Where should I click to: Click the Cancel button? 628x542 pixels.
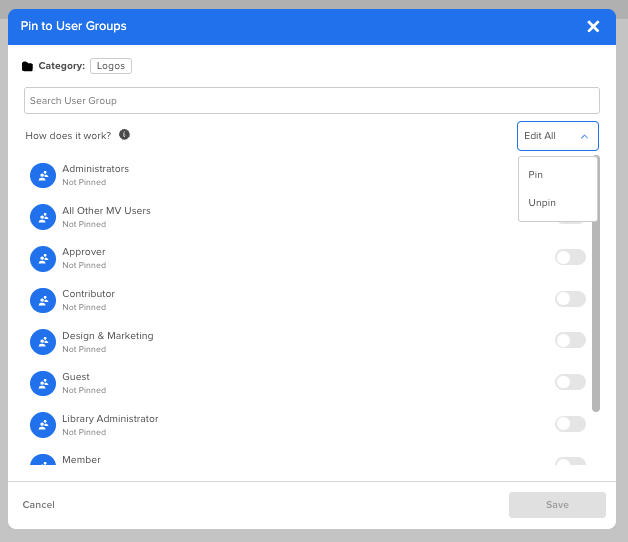tap(38, 505)
